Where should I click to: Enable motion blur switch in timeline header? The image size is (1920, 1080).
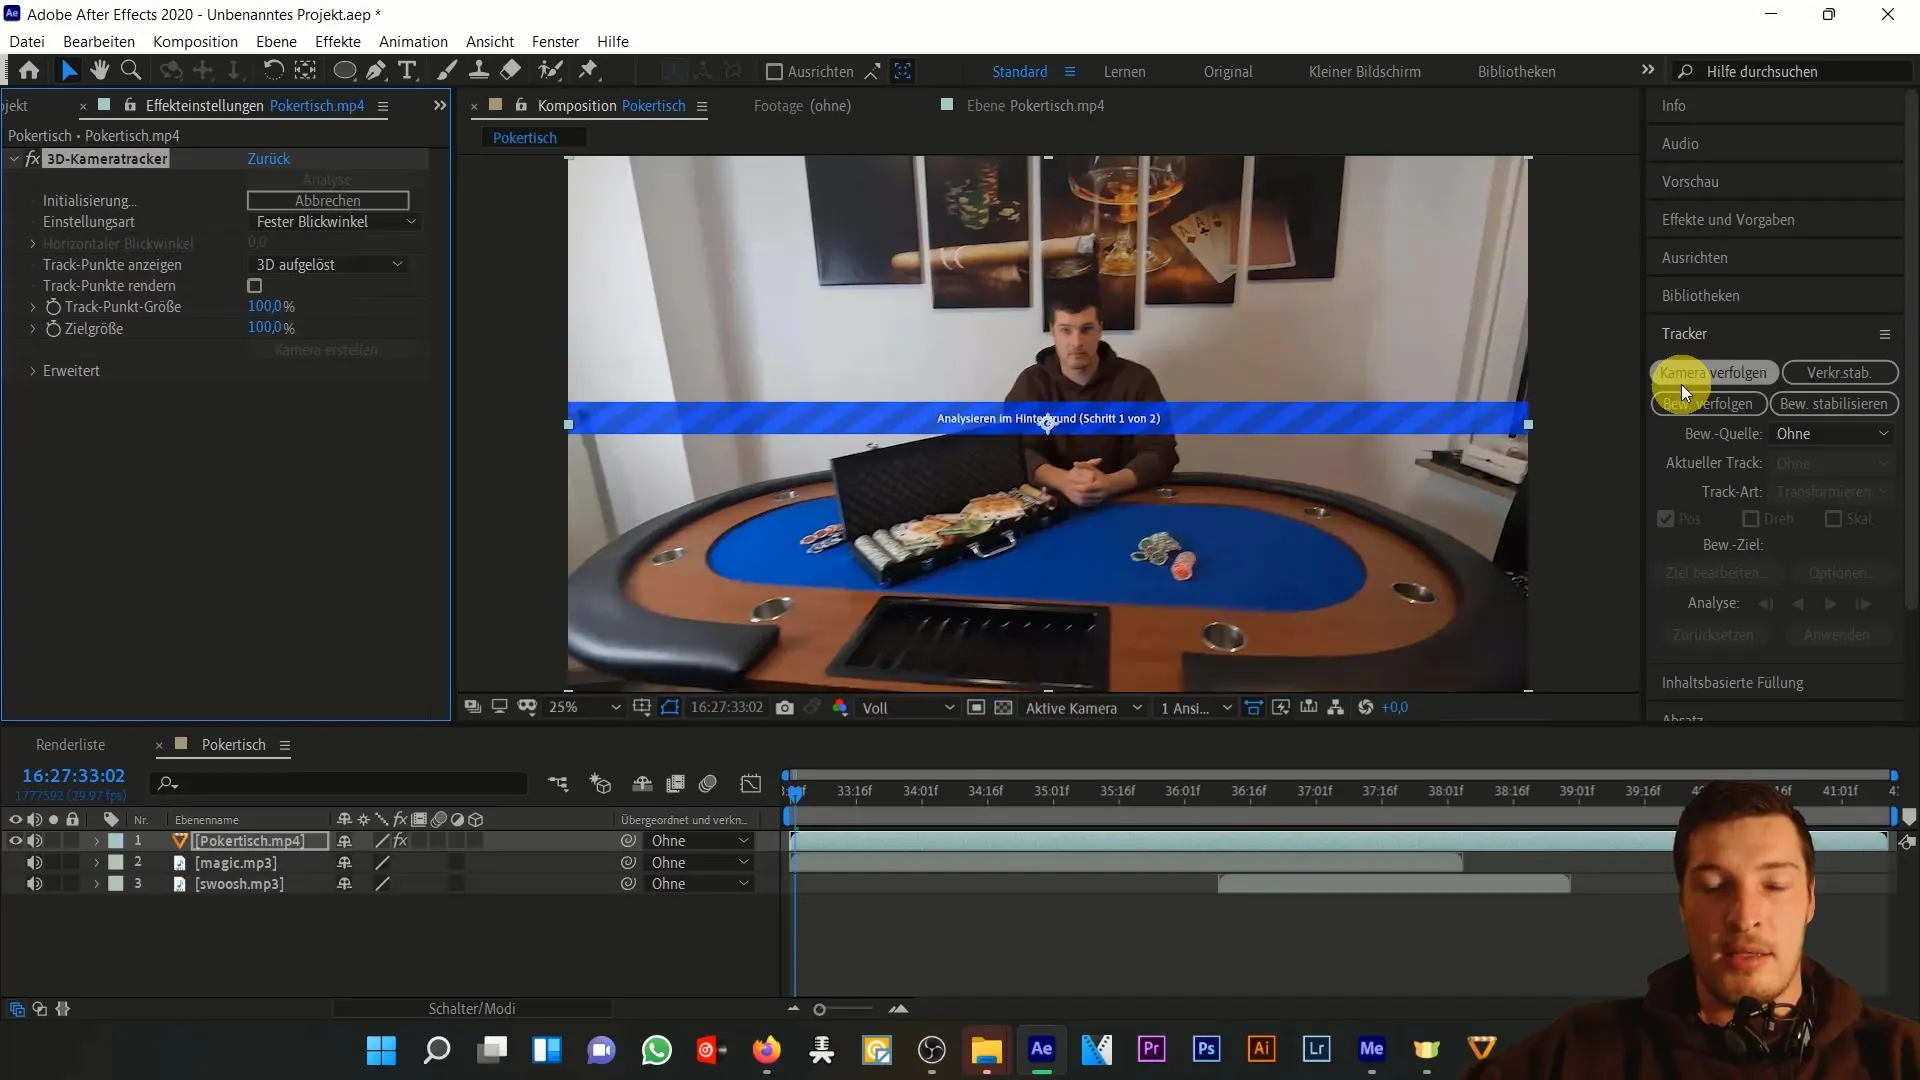(x=708, y=784)
